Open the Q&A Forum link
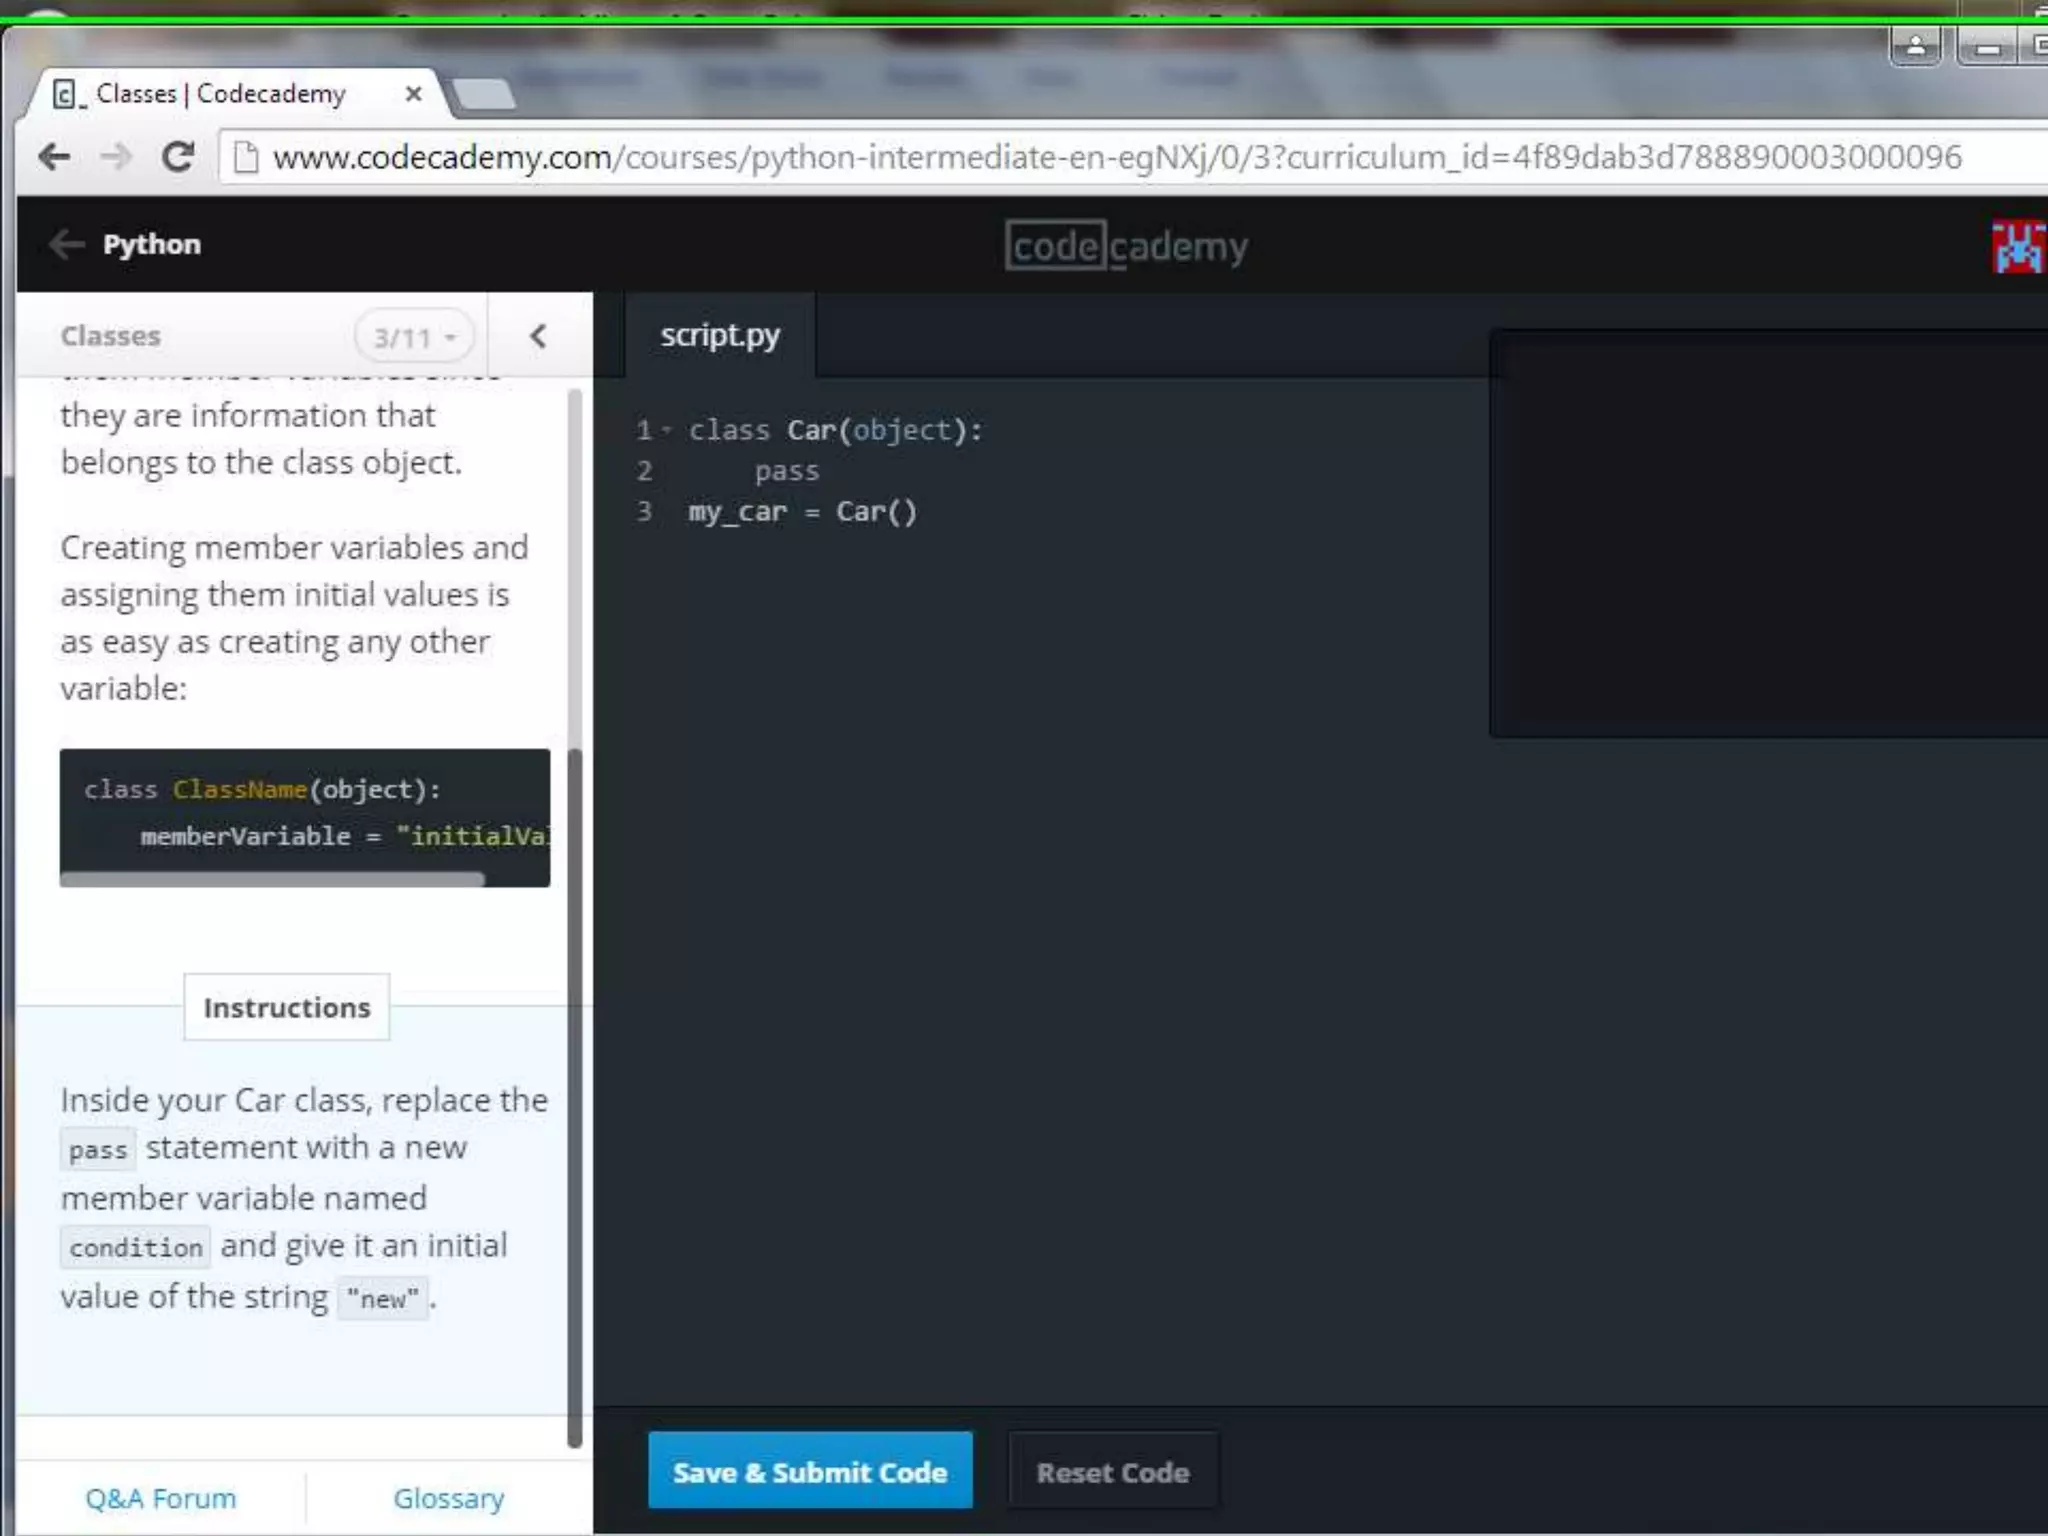This screenshot has height=1536, width=2048. point(161,1498)
